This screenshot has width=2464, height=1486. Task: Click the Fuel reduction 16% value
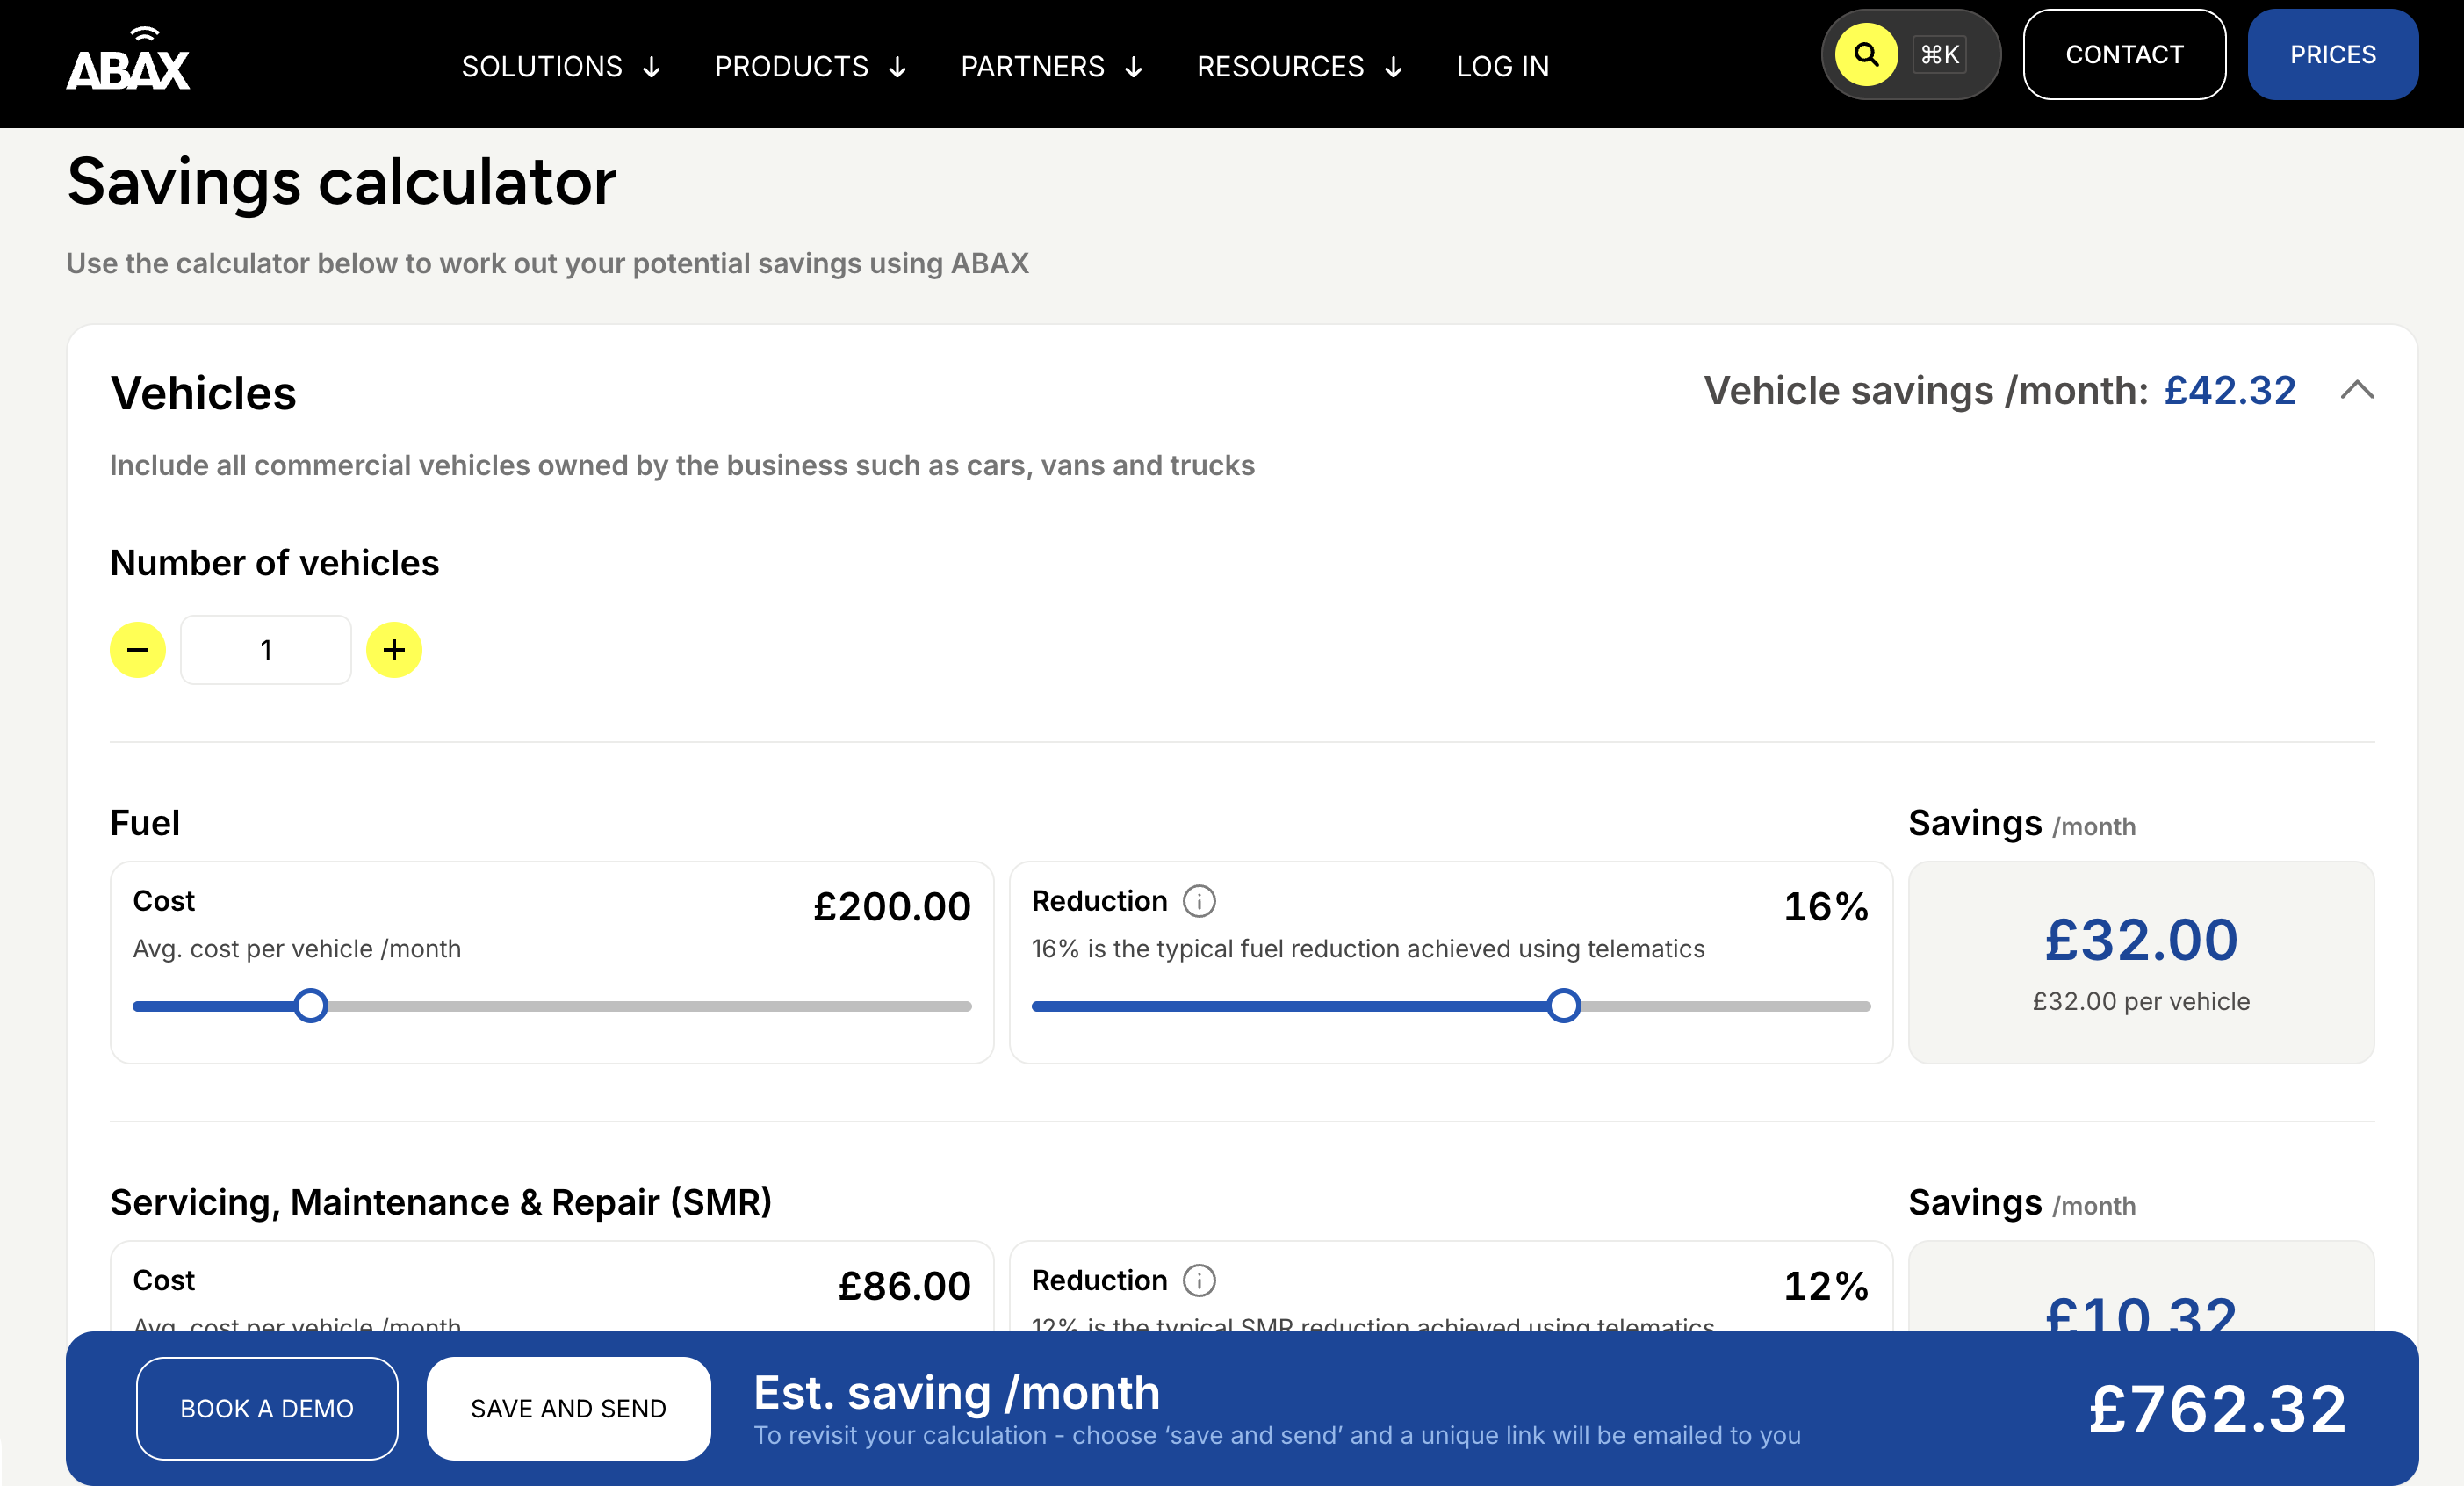[x=1826, y=906]
